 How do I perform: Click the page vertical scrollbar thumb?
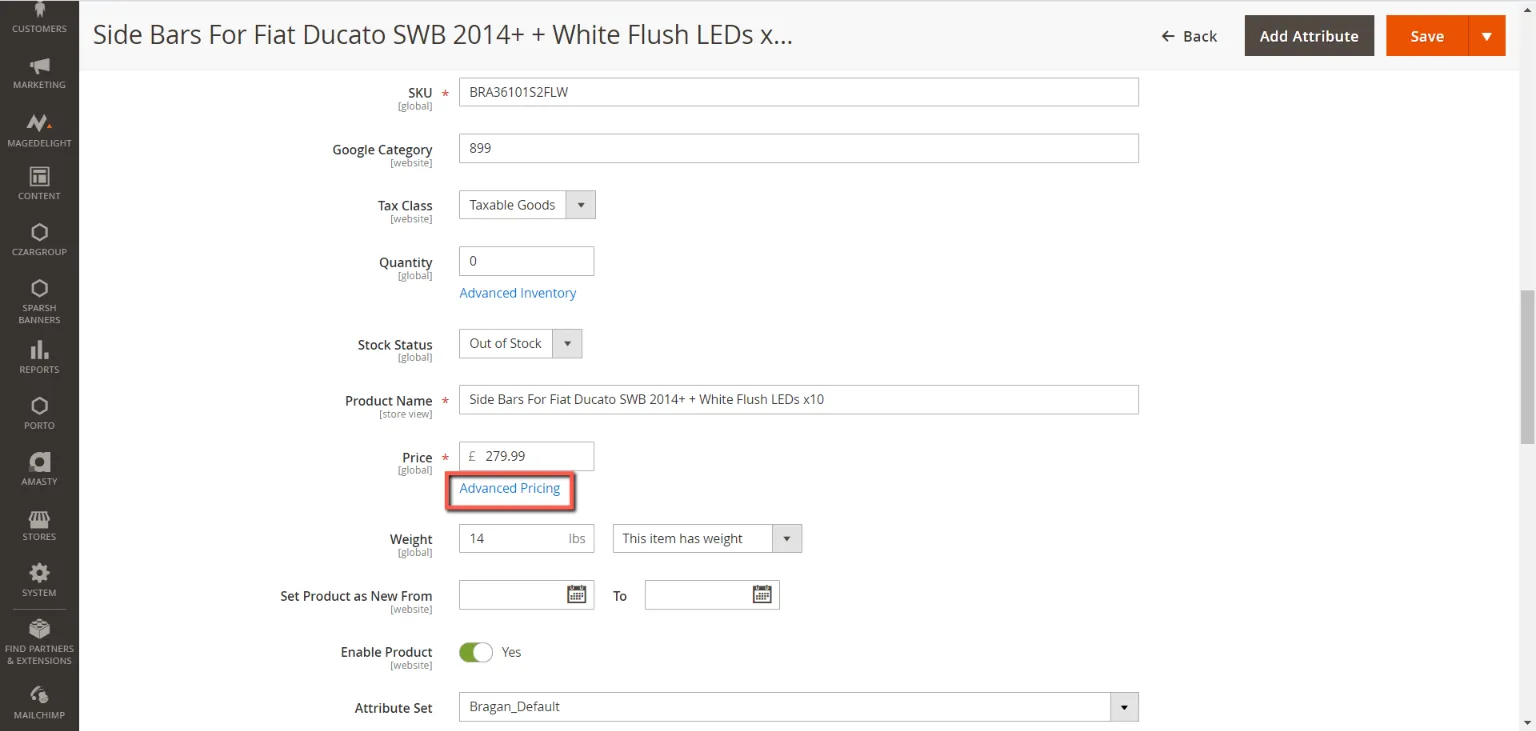[x=1527, y=367]
